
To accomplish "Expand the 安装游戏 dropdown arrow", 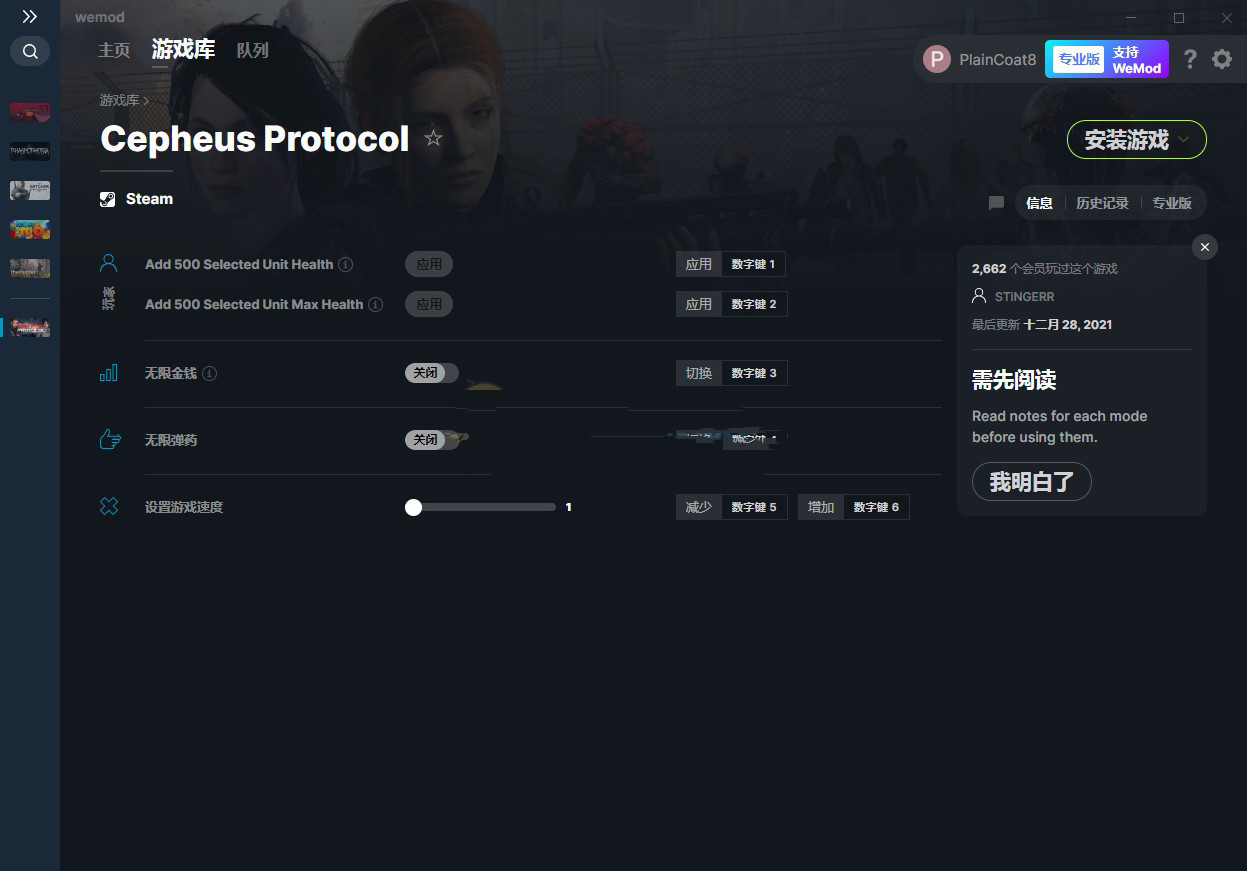I will 1184,140.
